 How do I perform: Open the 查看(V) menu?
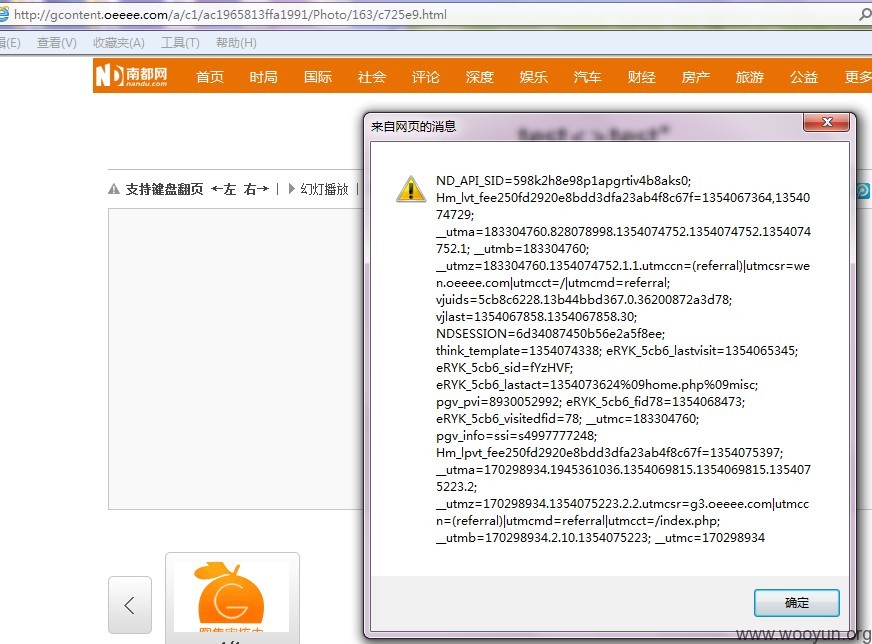pyautogui.click(x=57, y=43)
